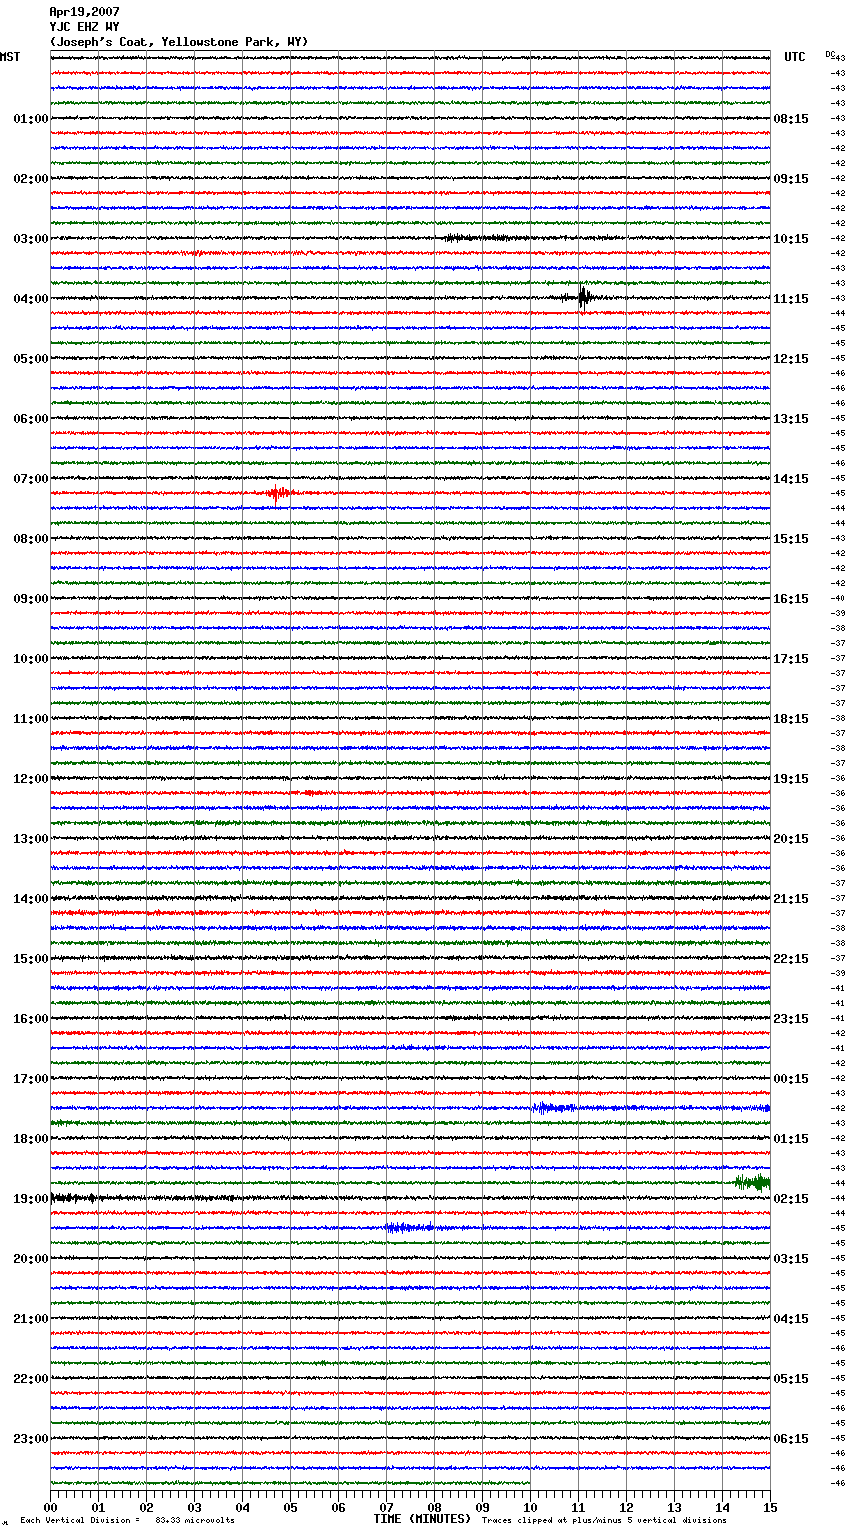Select the 11:00 MST time label
This screenshot has width=850, height=1534.
click(31, 719)
